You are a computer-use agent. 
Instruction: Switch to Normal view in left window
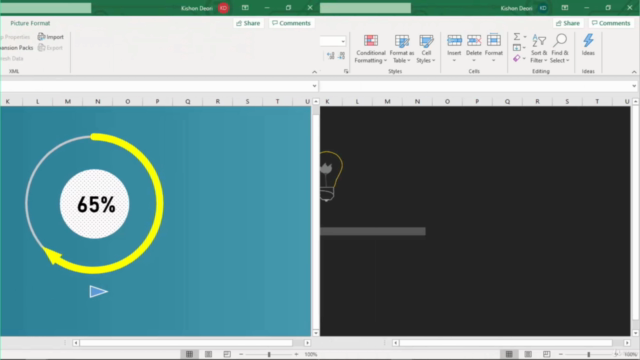point(189,354)
